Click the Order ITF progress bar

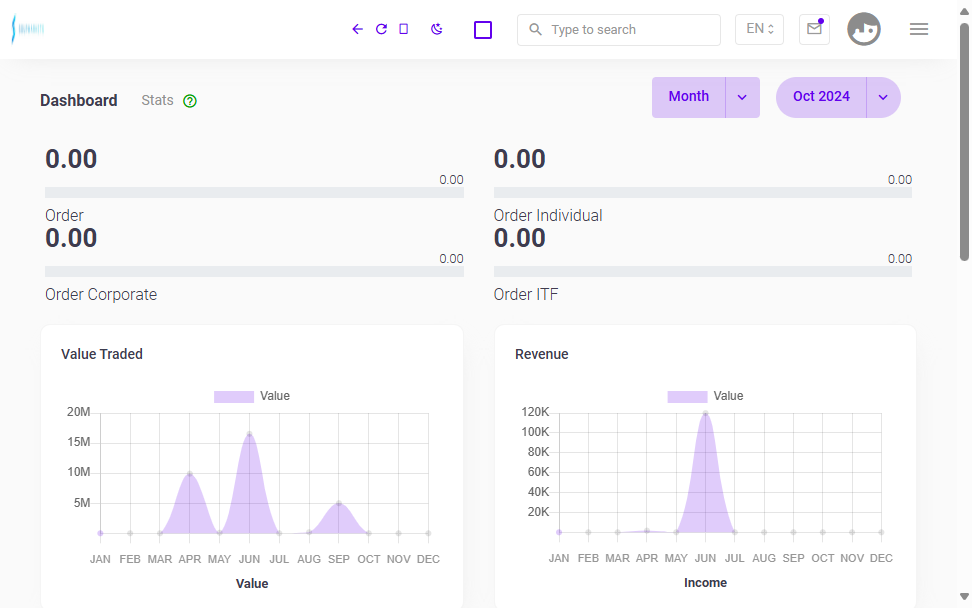coord(702,271)
